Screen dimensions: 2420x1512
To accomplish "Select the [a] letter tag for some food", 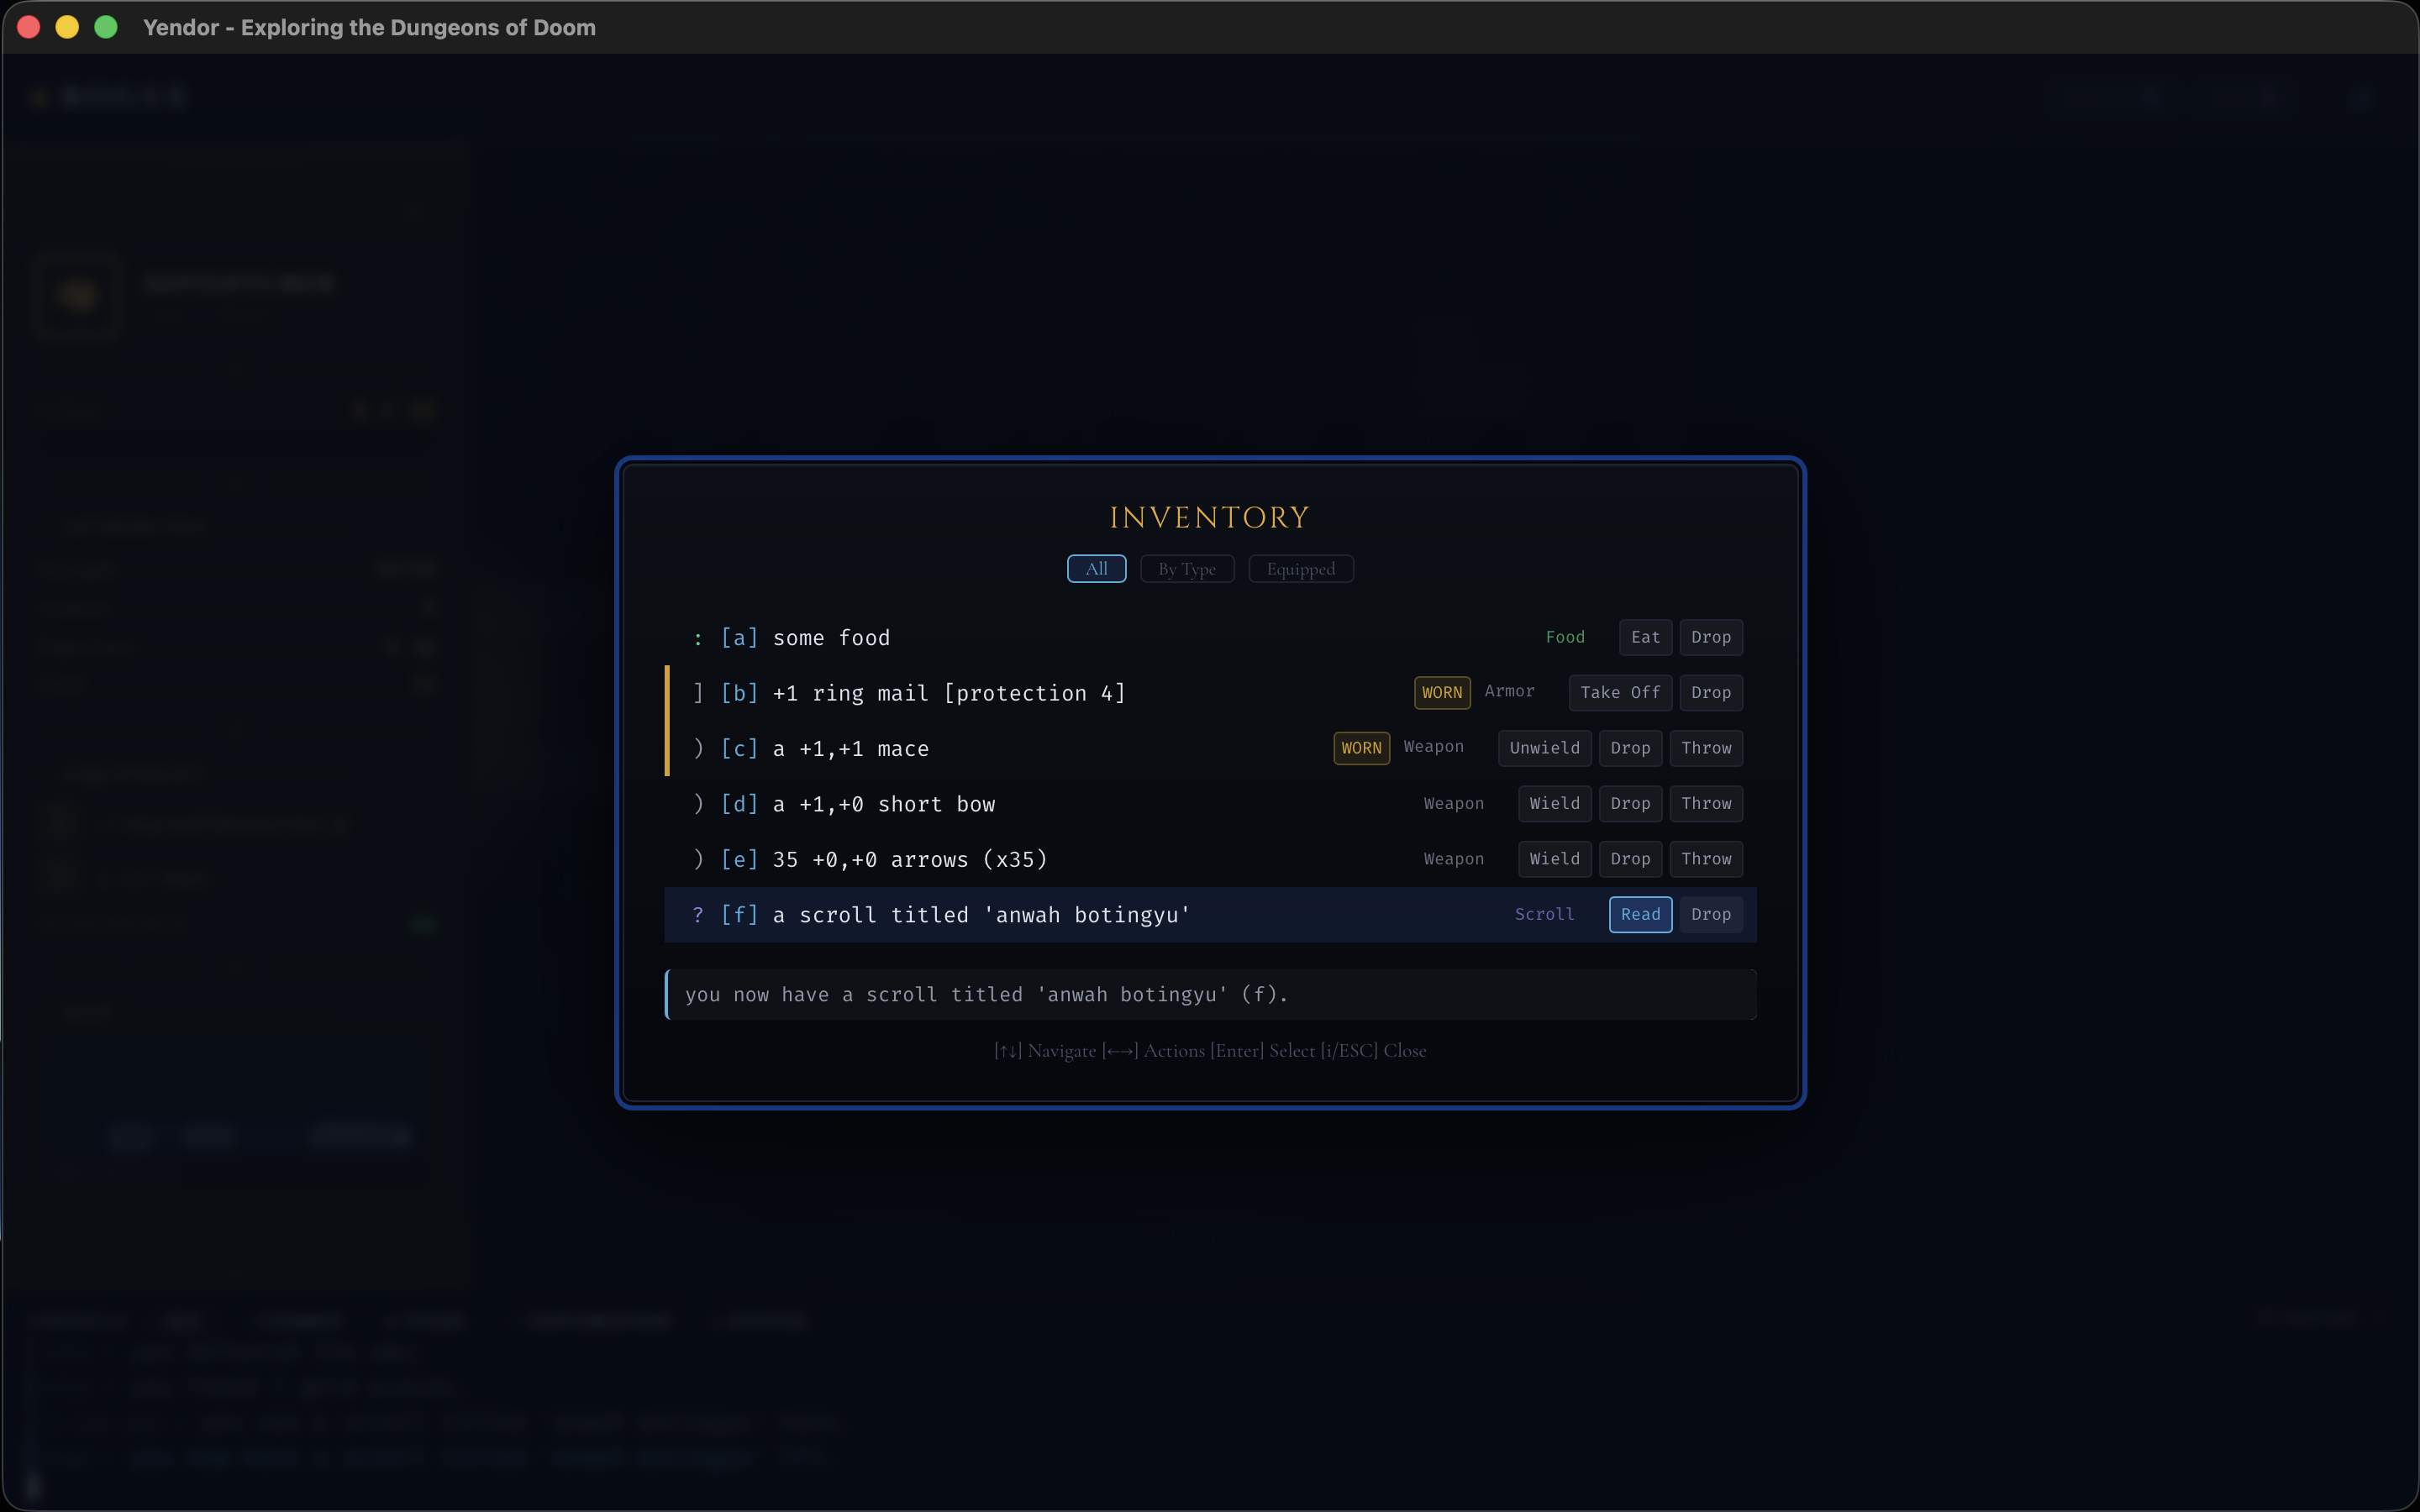I will 739,637.
